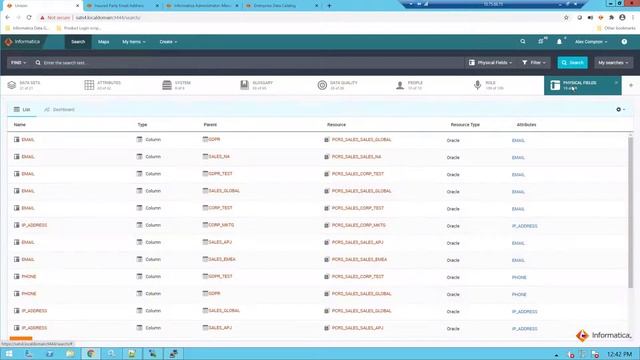Open PHONE attribute link in GDPR row

pyautogui.click(x=519, y=294)
